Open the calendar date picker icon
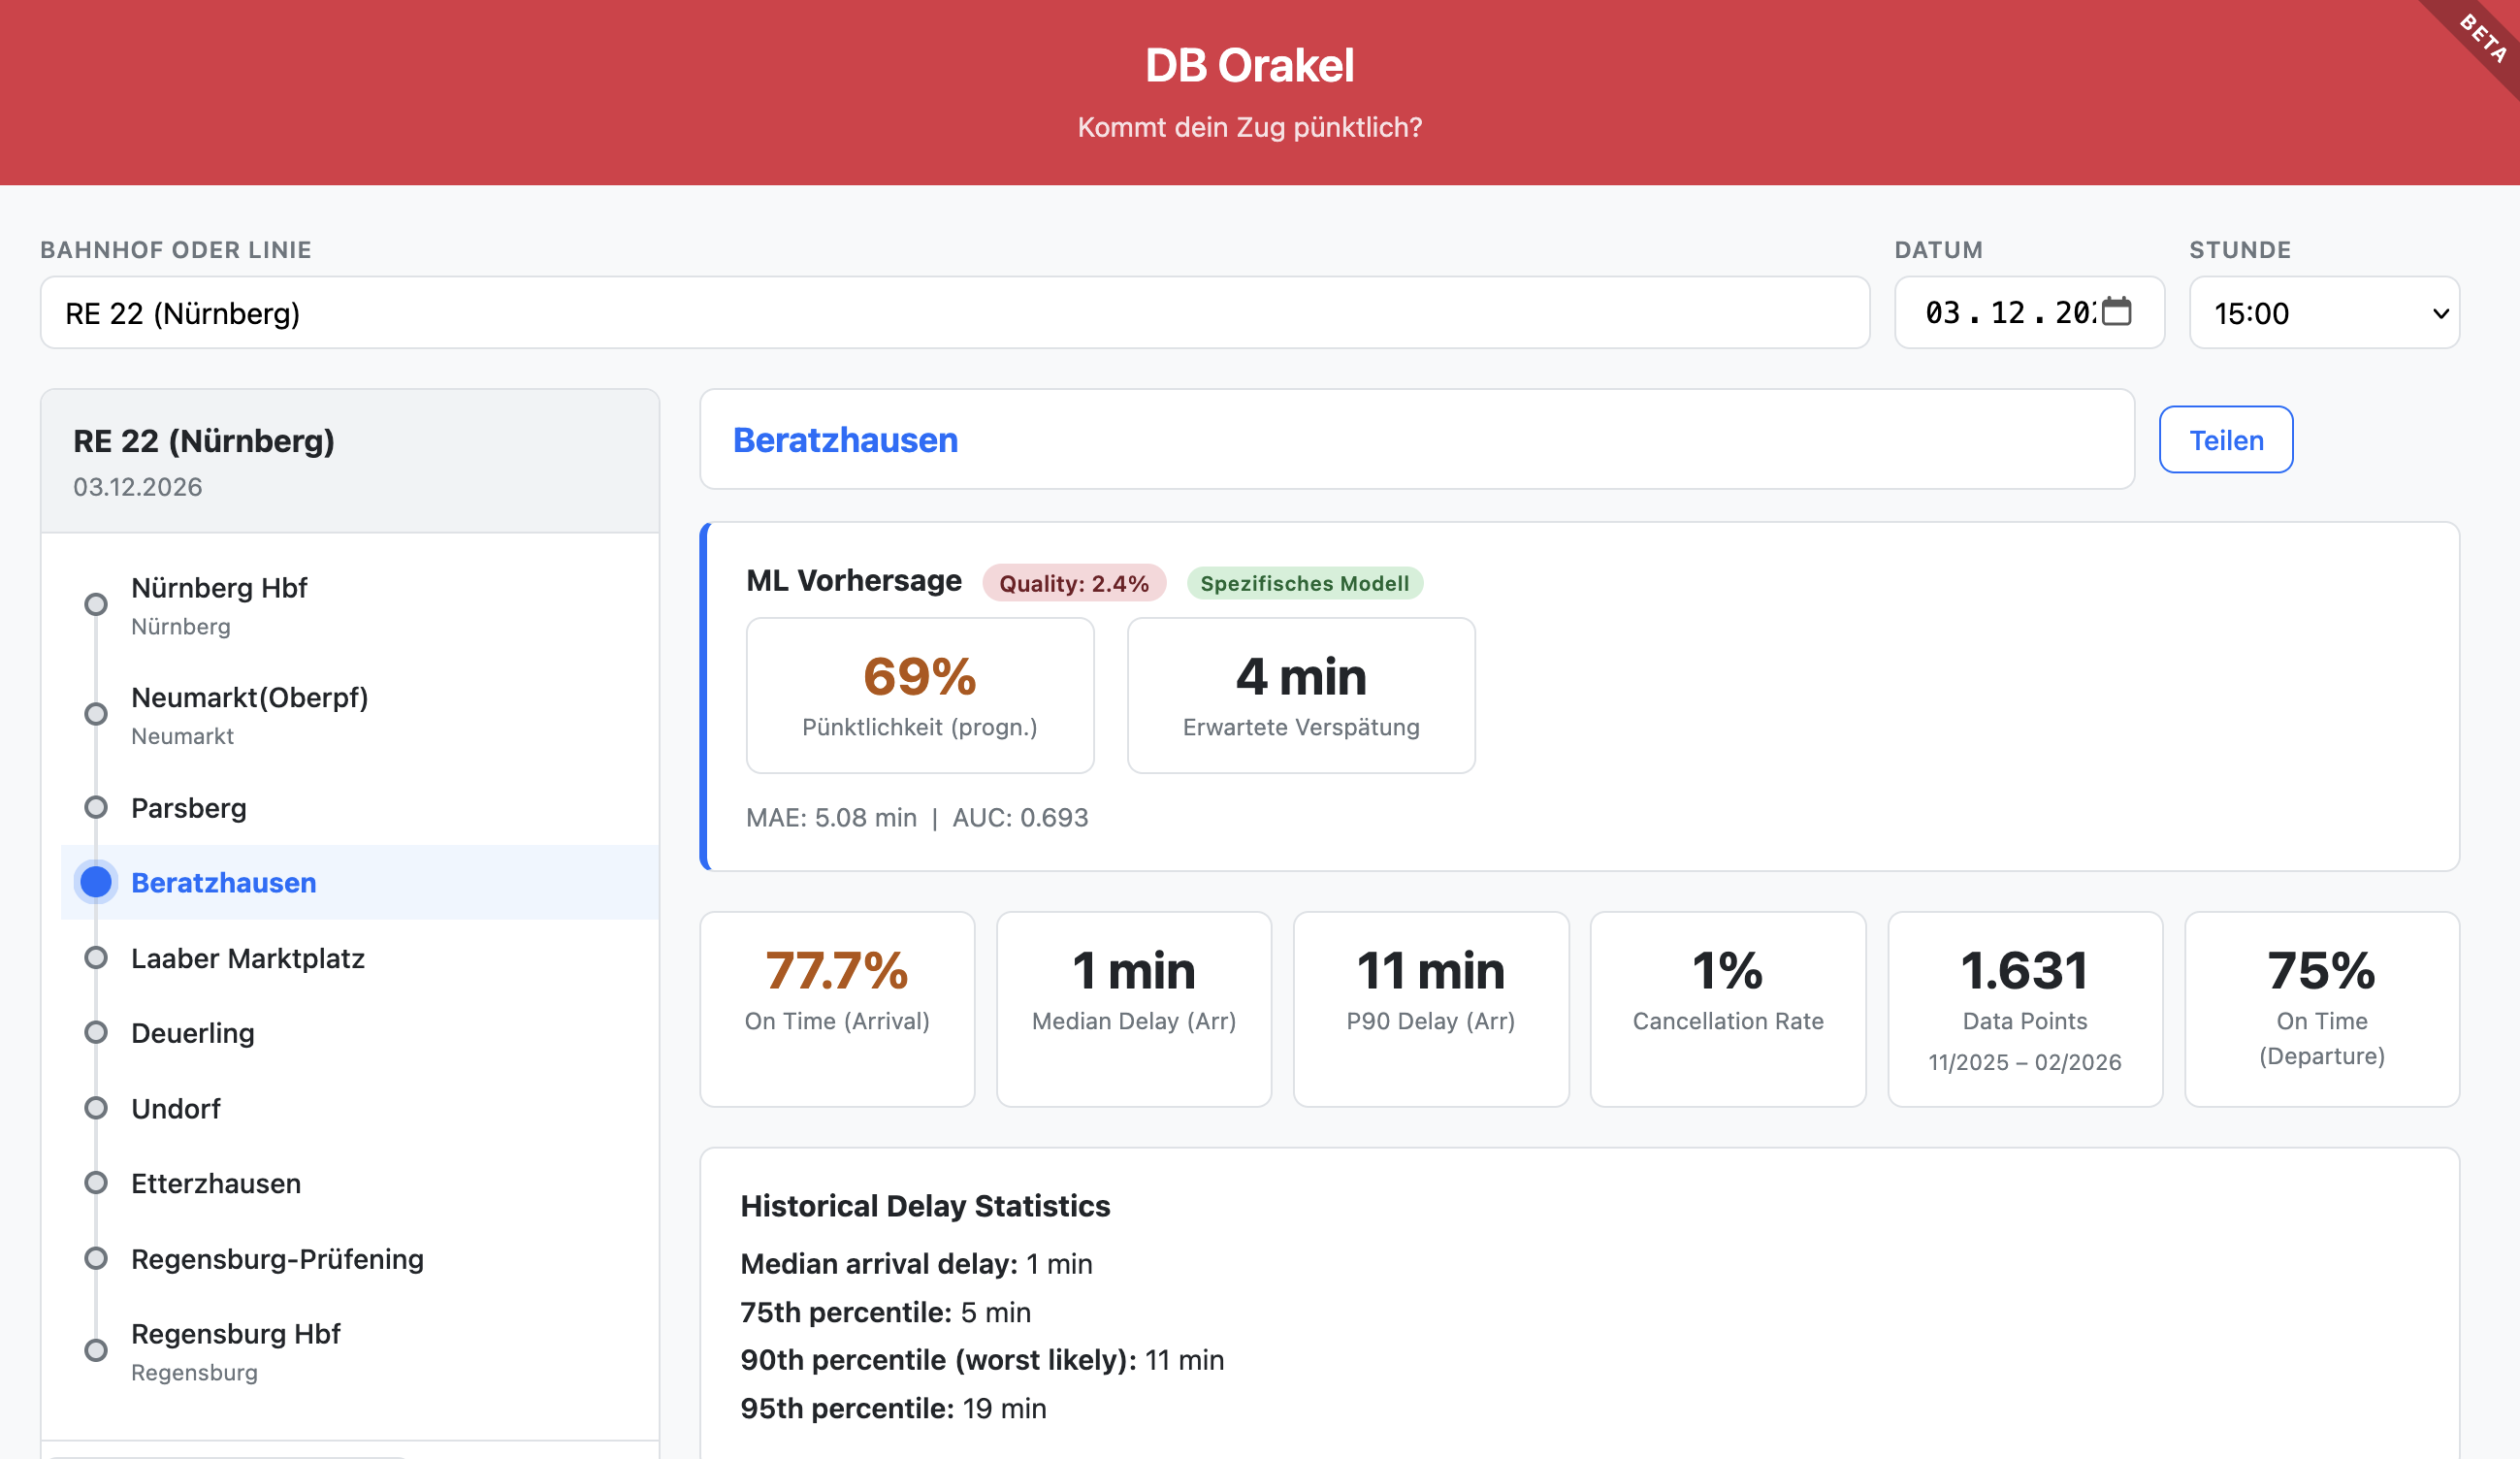Image resolution: width=2520 pixels, height=1459 pixels. [2116, 312]
